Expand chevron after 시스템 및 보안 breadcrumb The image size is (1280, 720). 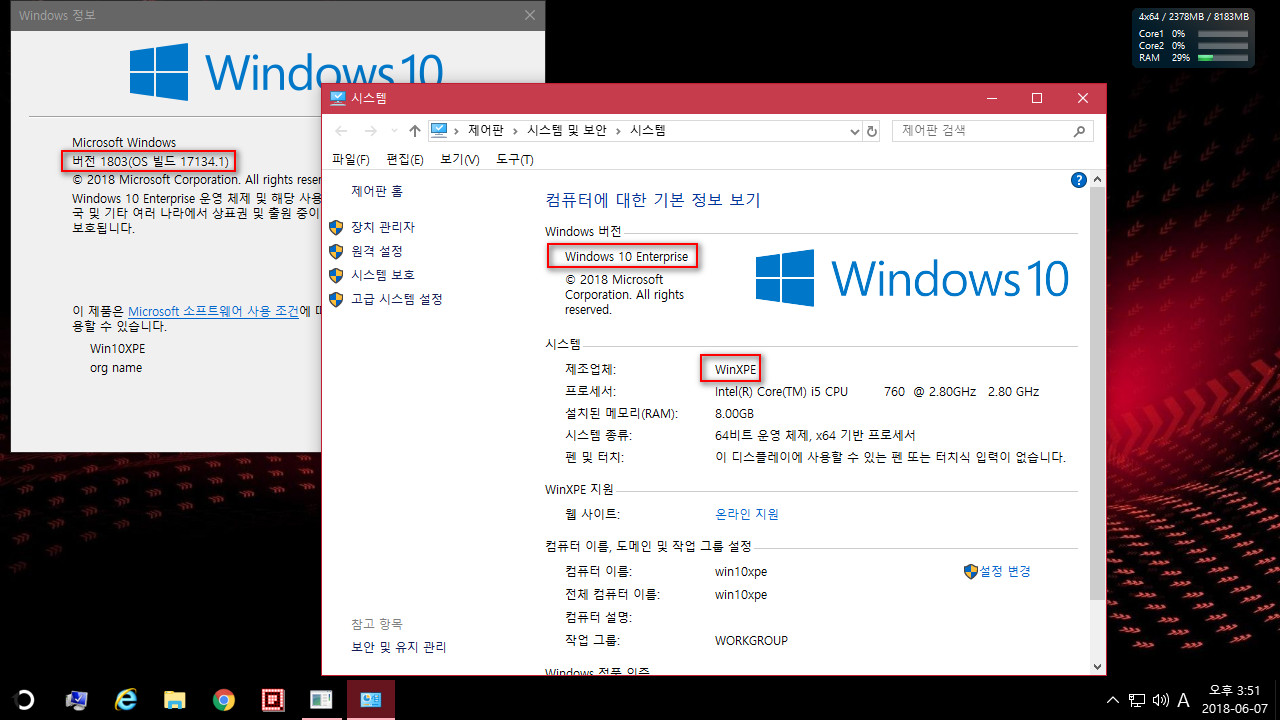[x=619, y=131]
